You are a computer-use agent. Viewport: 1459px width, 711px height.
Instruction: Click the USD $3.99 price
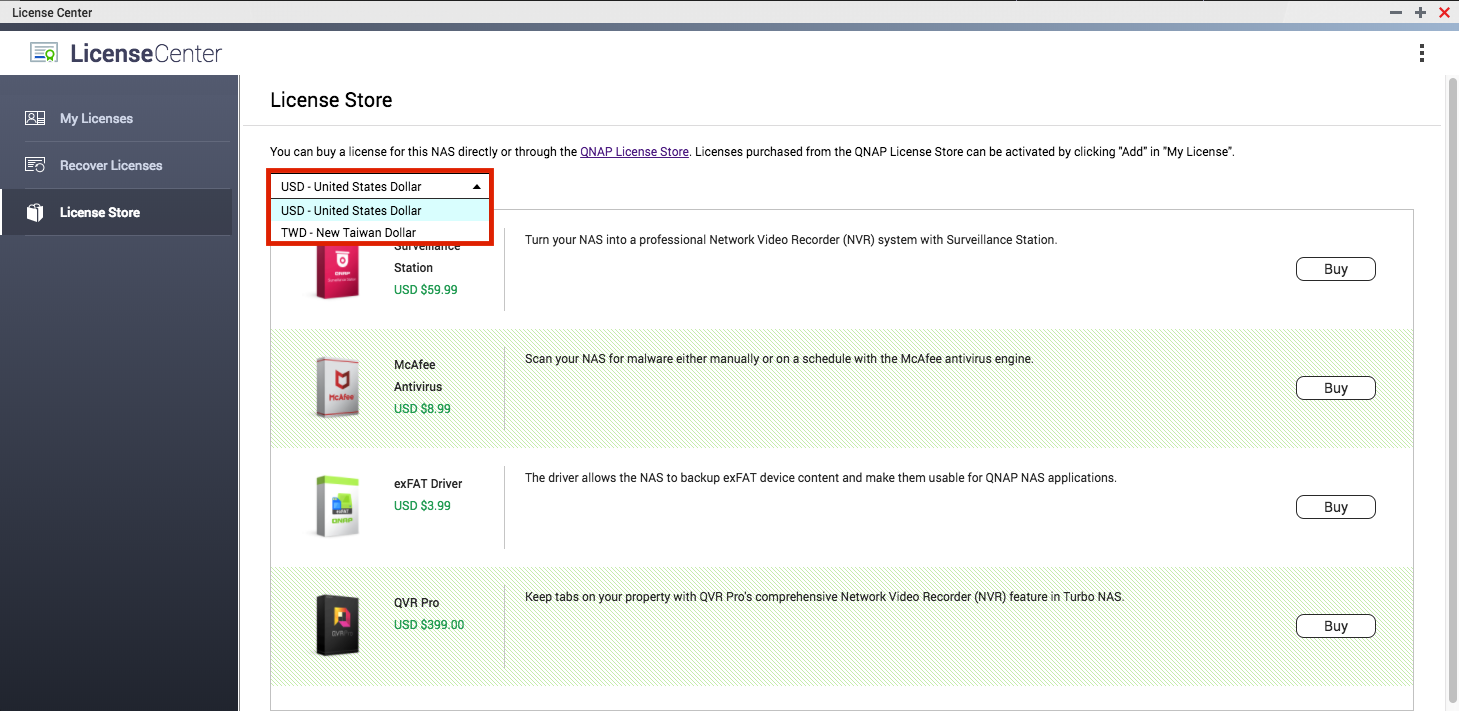point(422,506)
